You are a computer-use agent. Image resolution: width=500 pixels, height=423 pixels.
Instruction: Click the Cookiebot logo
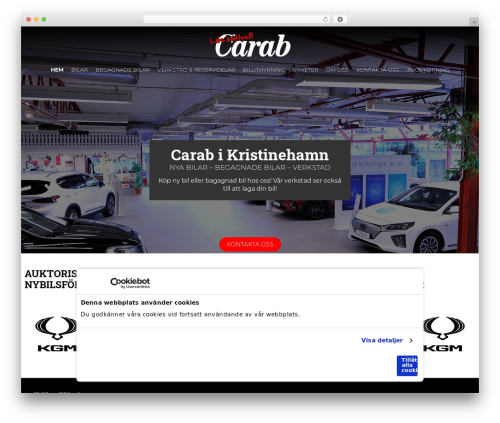click(x=130, y=283)
